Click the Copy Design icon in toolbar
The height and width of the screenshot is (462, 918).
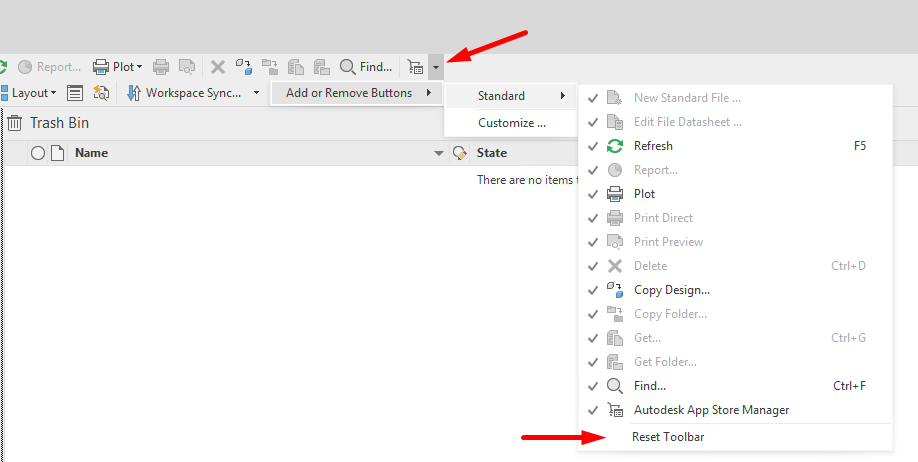point(244,67)
